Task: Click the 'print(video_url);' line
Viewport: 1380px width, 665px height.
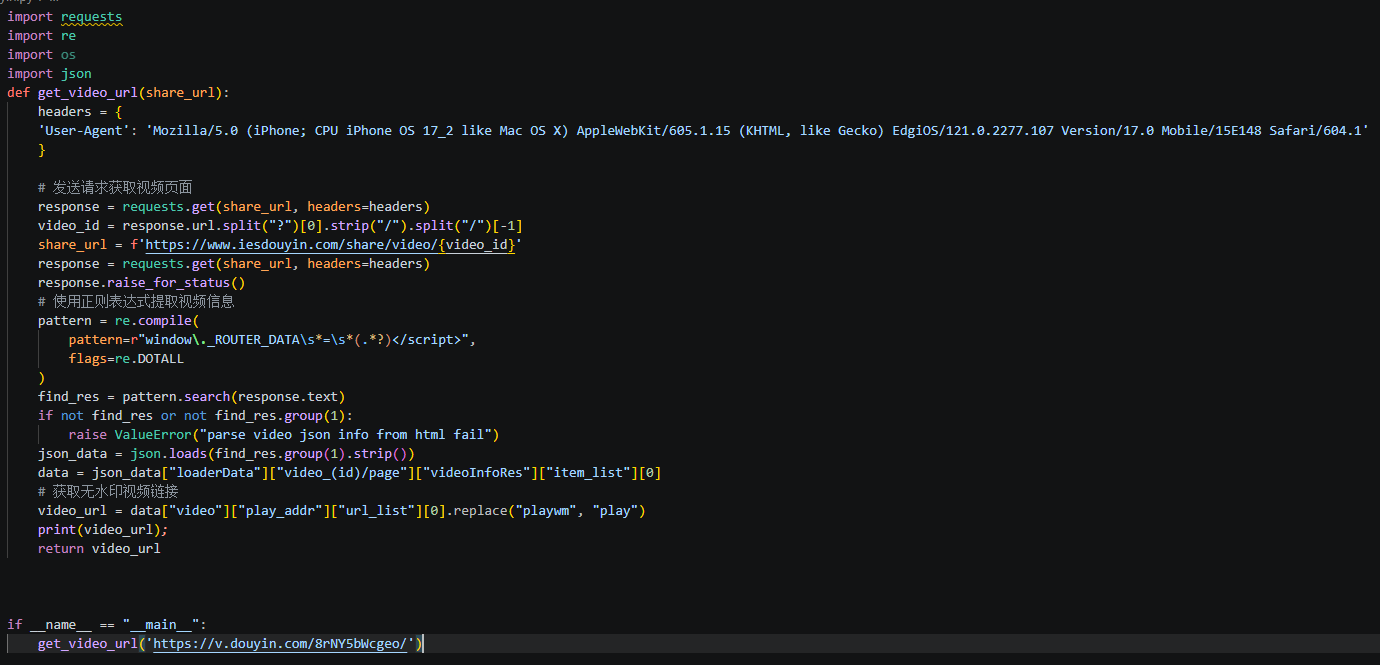Action: (x=103, y=530)
